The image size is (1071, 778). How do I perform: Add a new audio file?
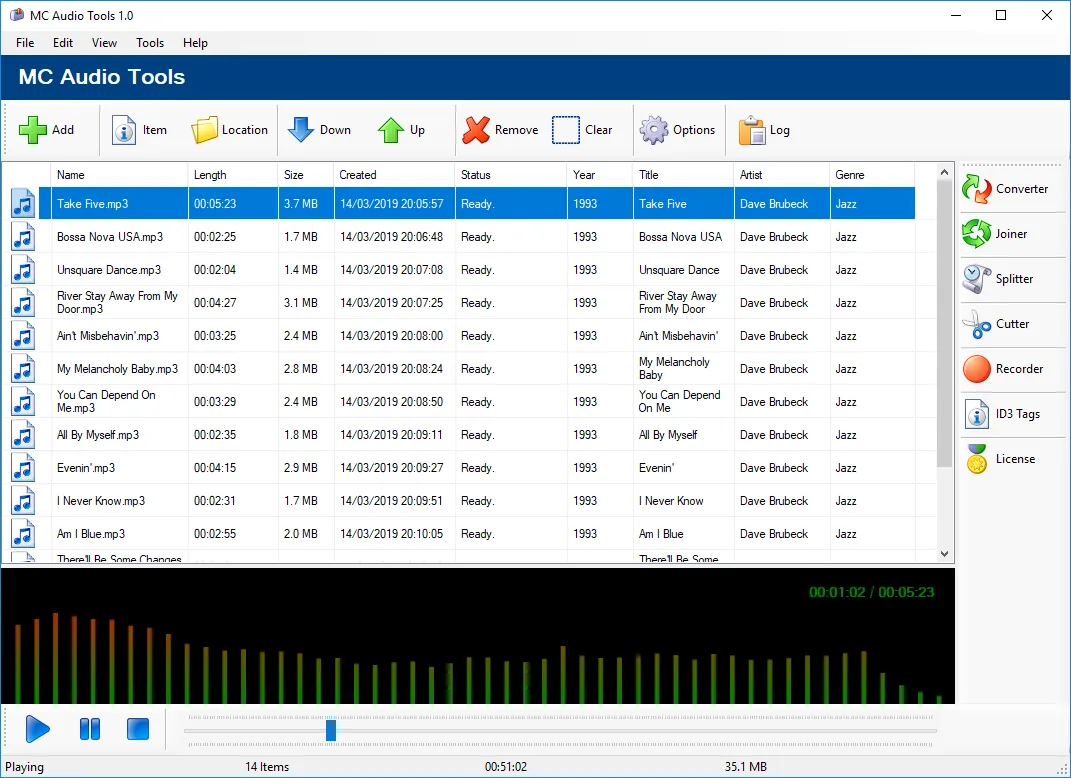point(50,129)
